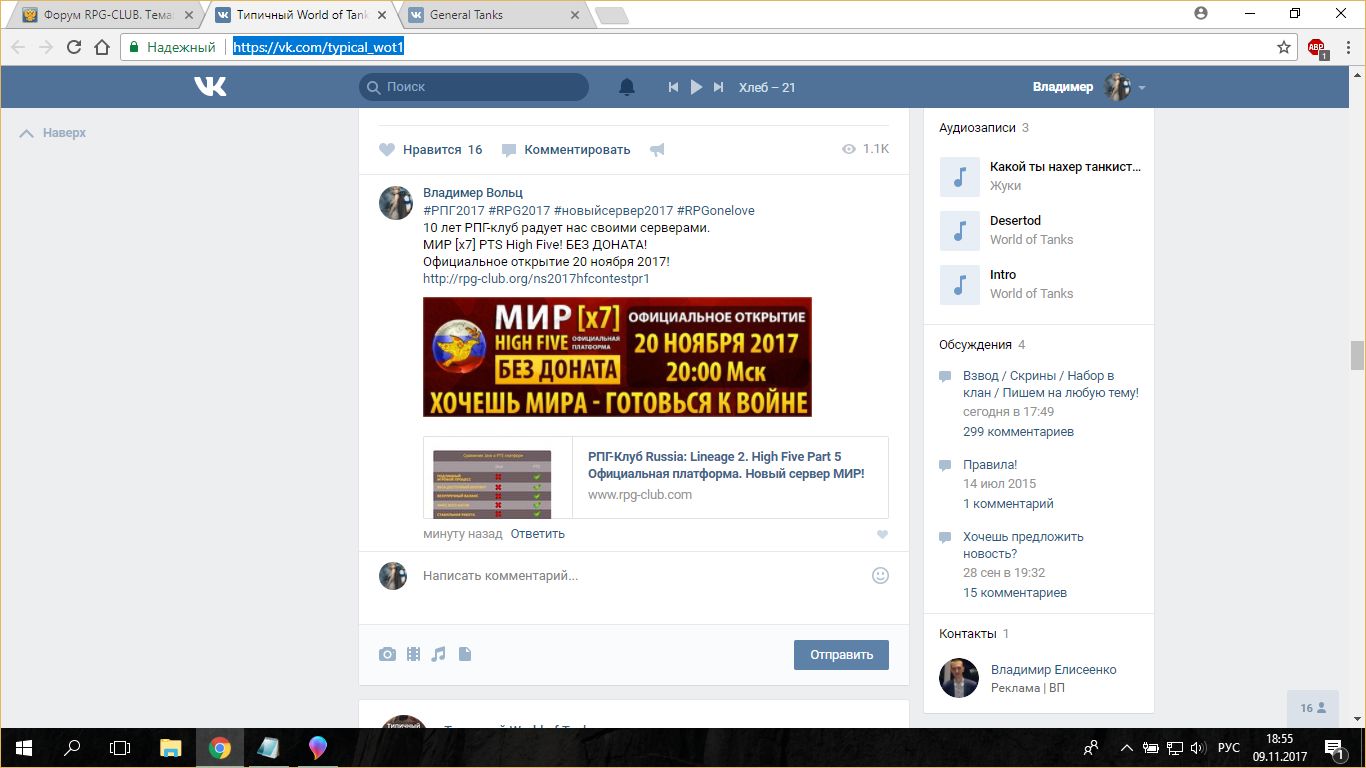This screenshot has width=1366, height=768.
Task: Play the Intro audio track icon
Action: click(x=960, y=285)
